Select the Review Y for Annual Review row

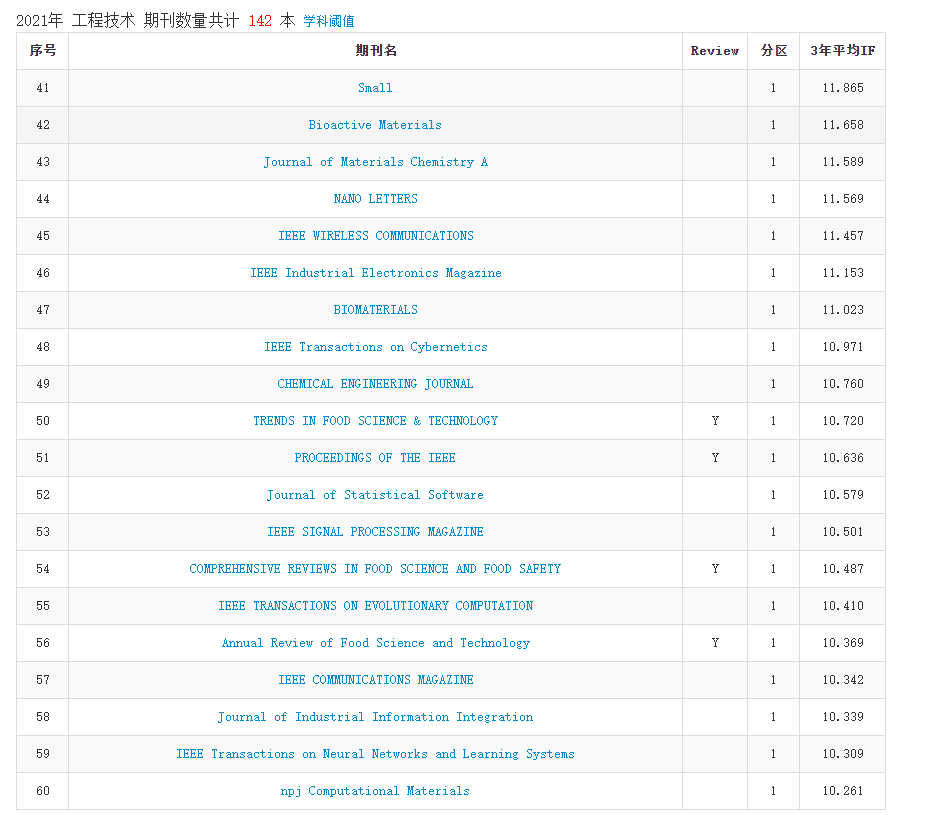pos(715,643)
